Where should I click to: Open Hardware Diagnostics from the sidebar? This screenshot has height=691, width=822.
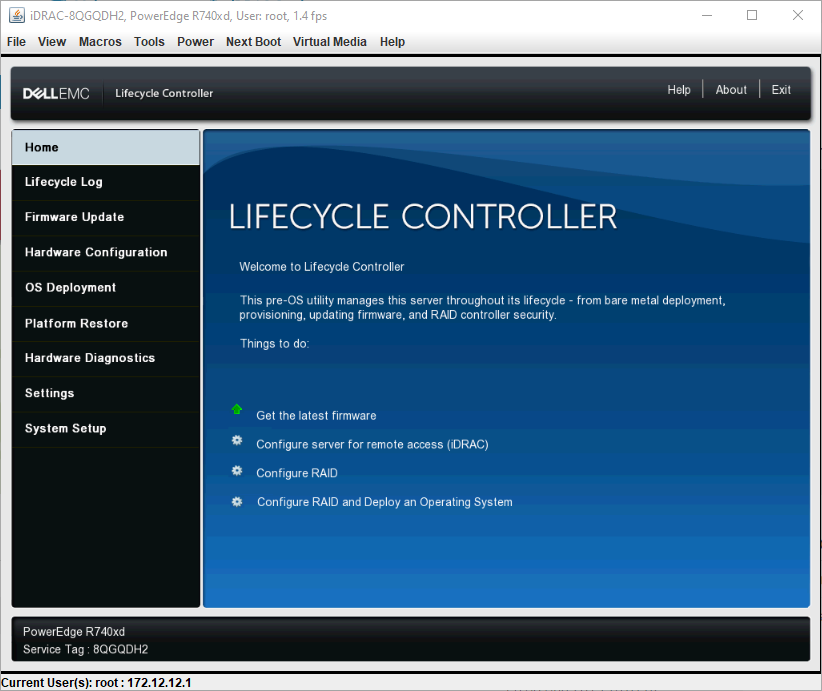tap(89, 358)
